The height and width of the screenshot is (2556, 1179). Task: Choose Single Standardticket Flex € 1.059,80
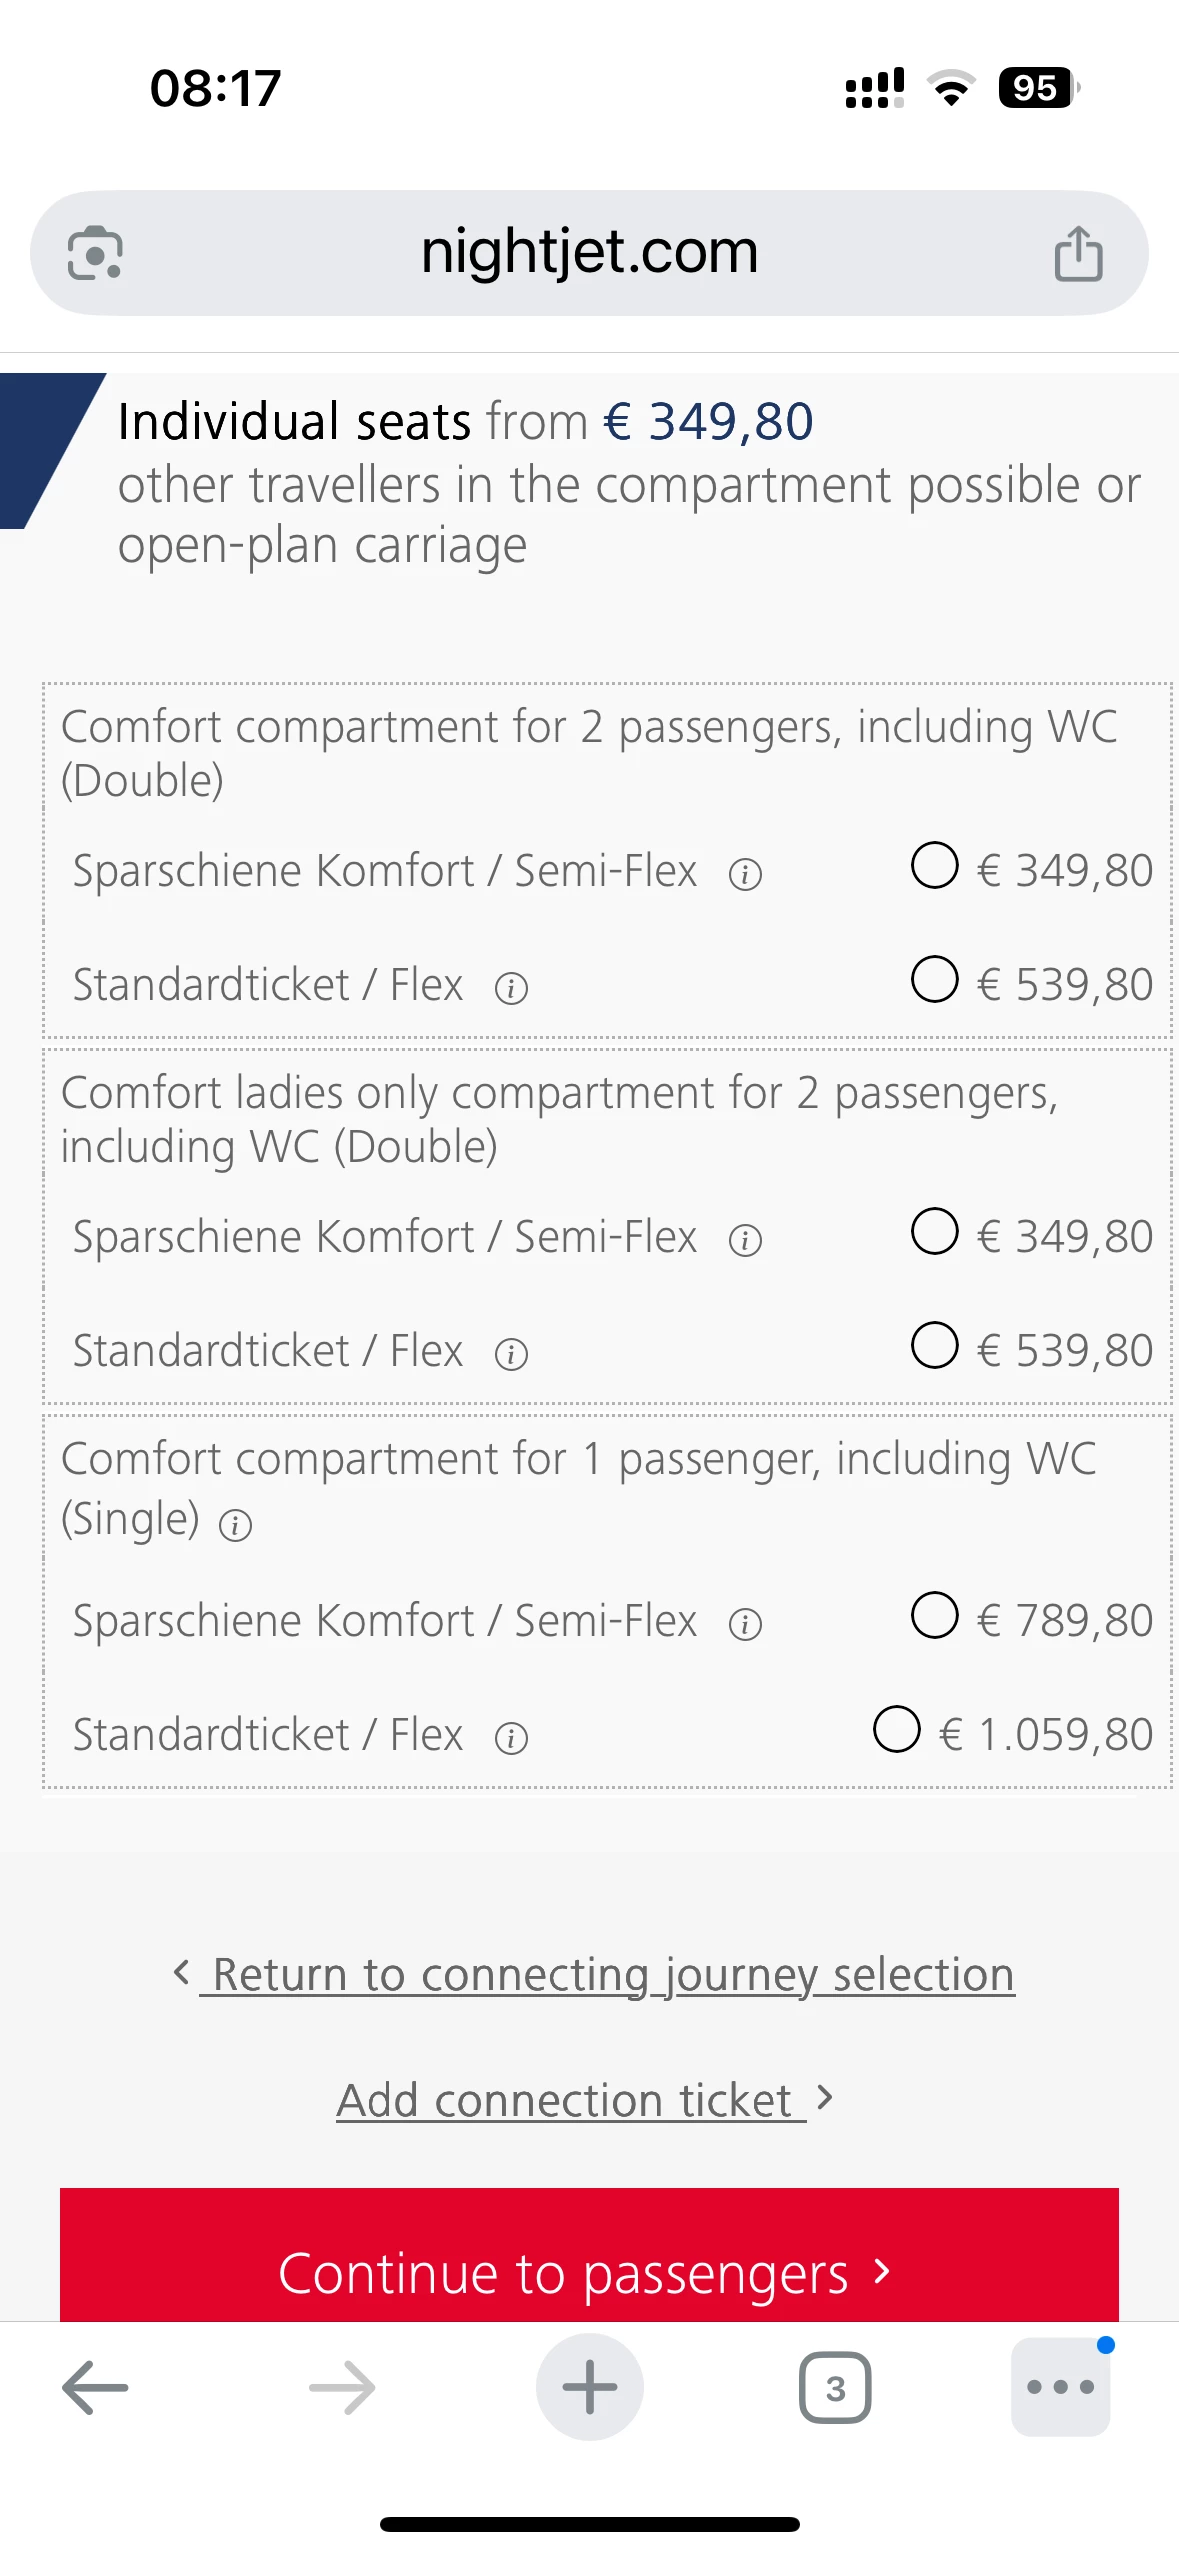click(897, 1730)
